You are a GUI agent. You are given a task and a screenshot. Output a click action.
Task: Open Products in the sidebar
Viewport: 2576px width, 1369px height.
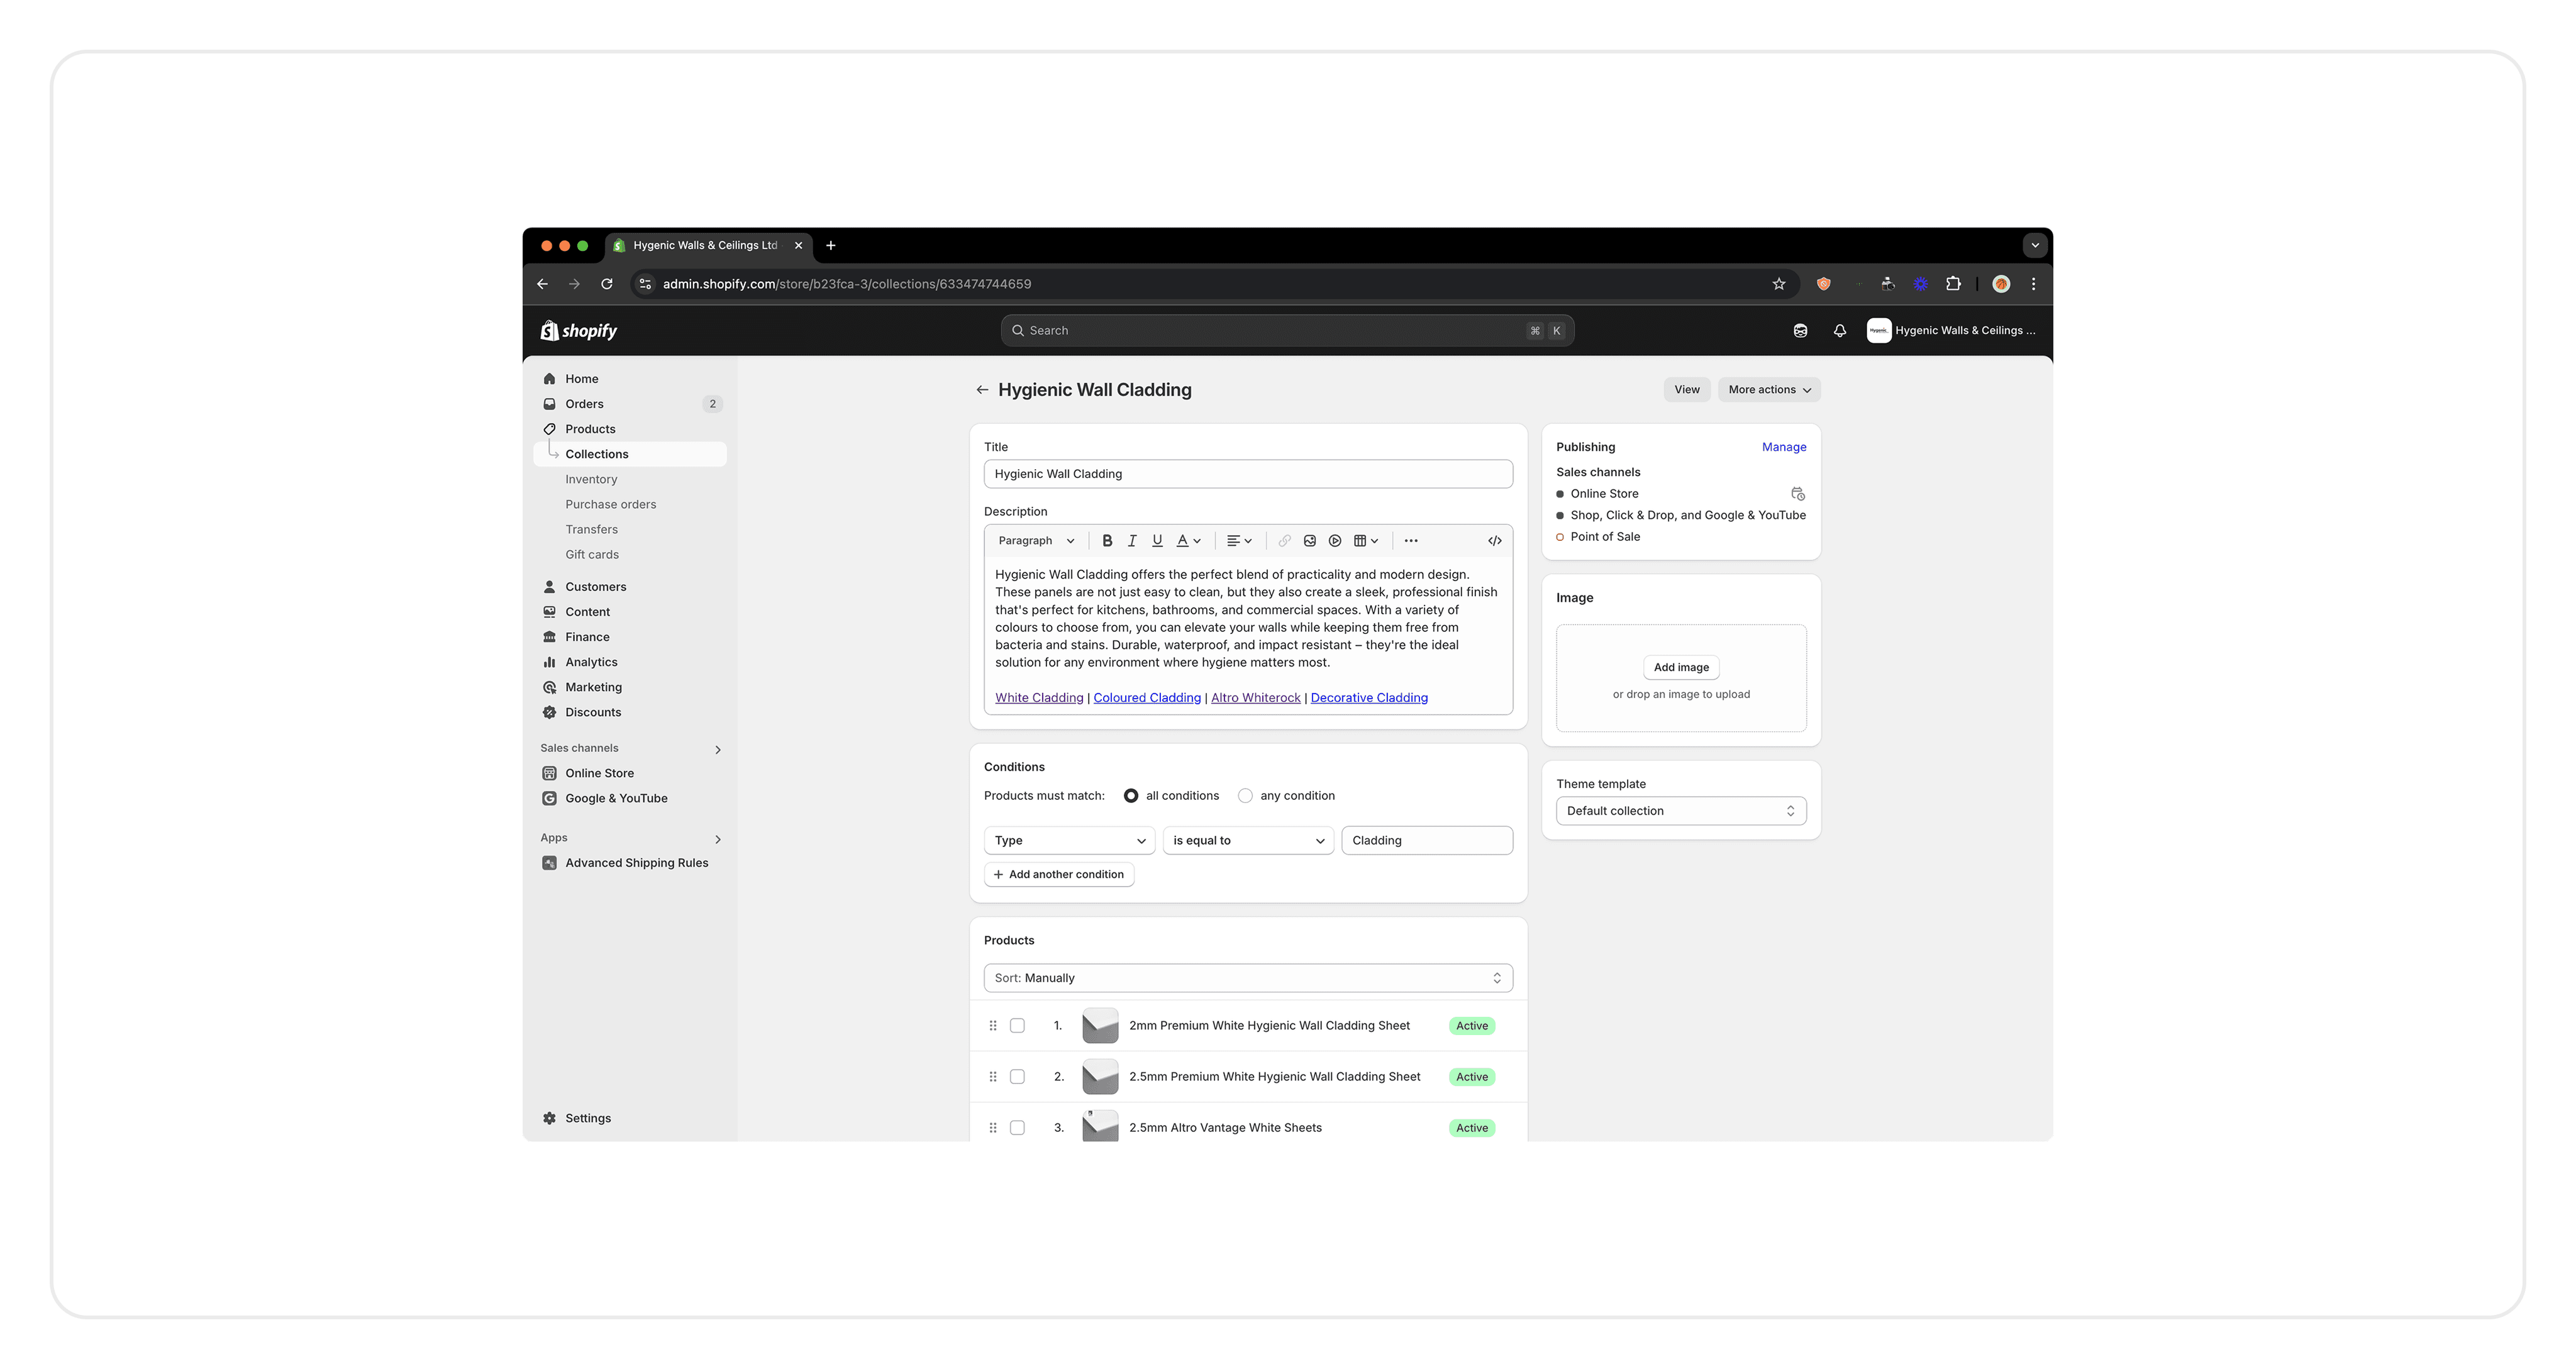[630, 429]
